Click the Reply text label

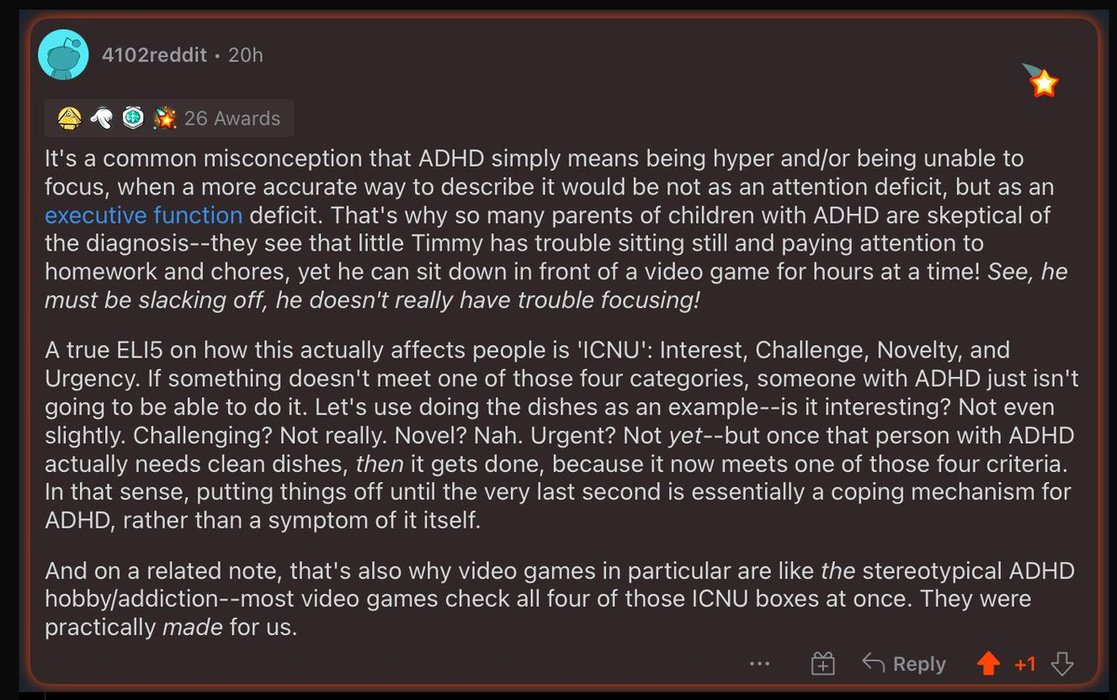919,664
